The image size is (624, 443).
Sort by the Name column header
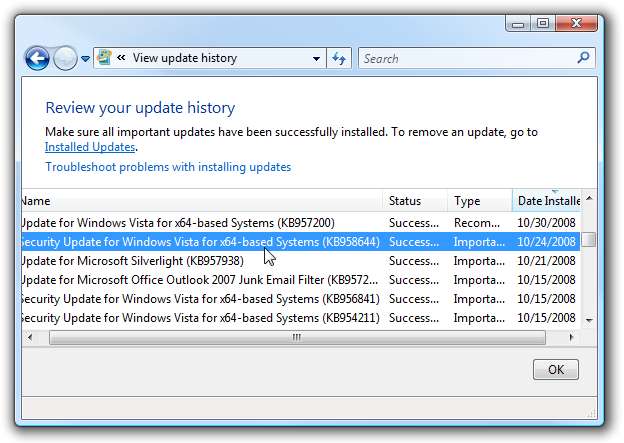pos(202,201)
